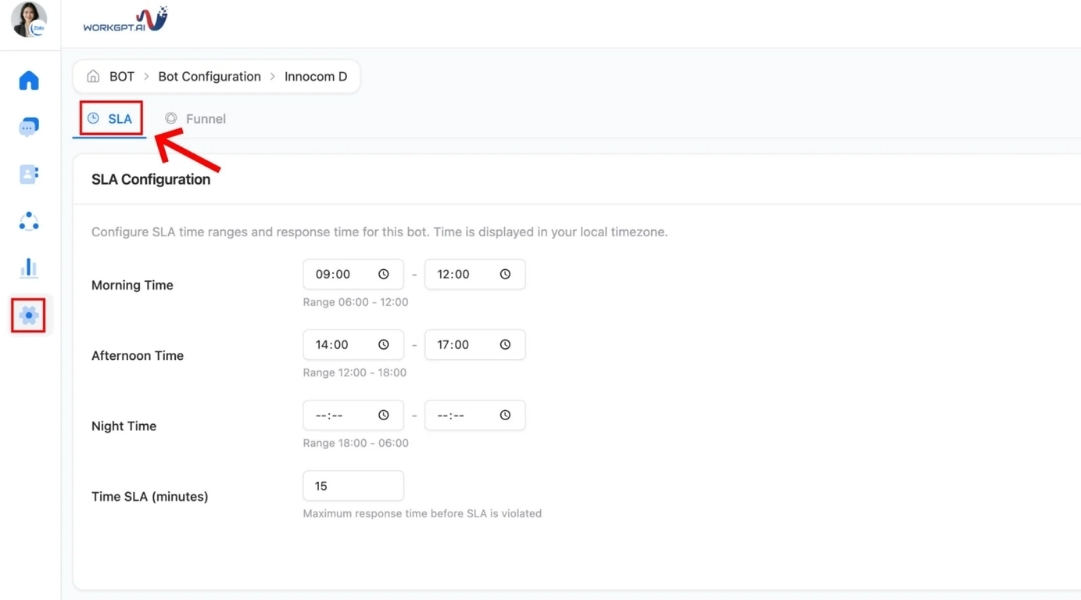The image size is (1081, 600).
Task: Click the breadcrumb home icon
Action: (x=93, y=76)
